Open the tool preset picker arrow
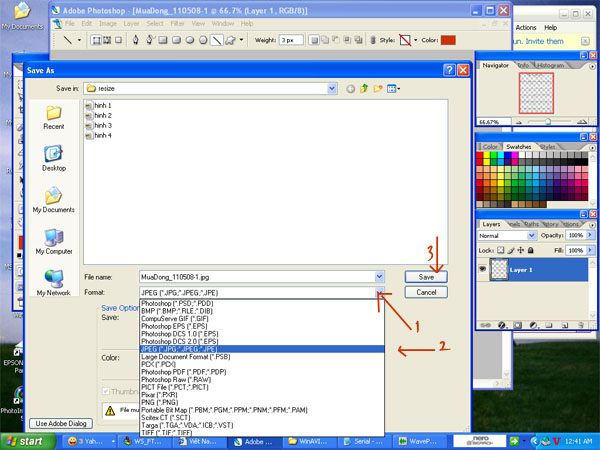 point(79,40)
